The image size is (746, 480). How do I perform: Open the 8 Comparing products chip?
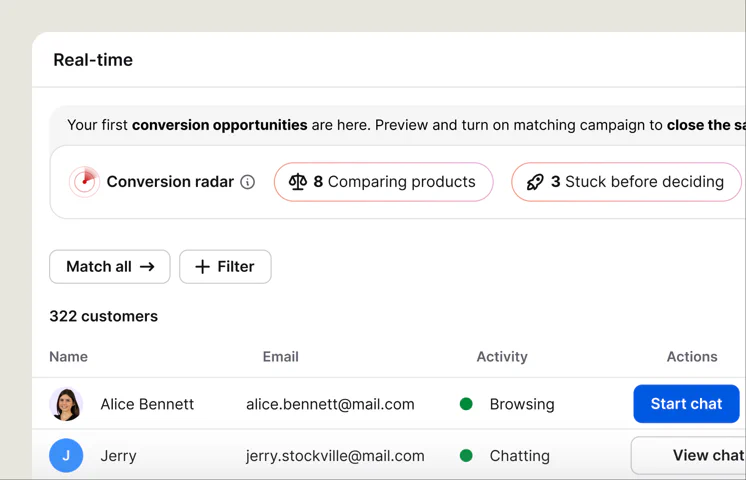pos(383,182)
